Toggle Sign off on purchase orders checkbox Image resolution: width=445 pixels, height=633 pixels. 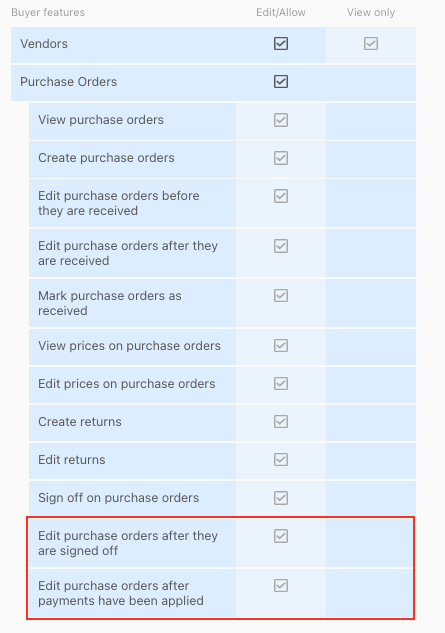pos(281,498)
